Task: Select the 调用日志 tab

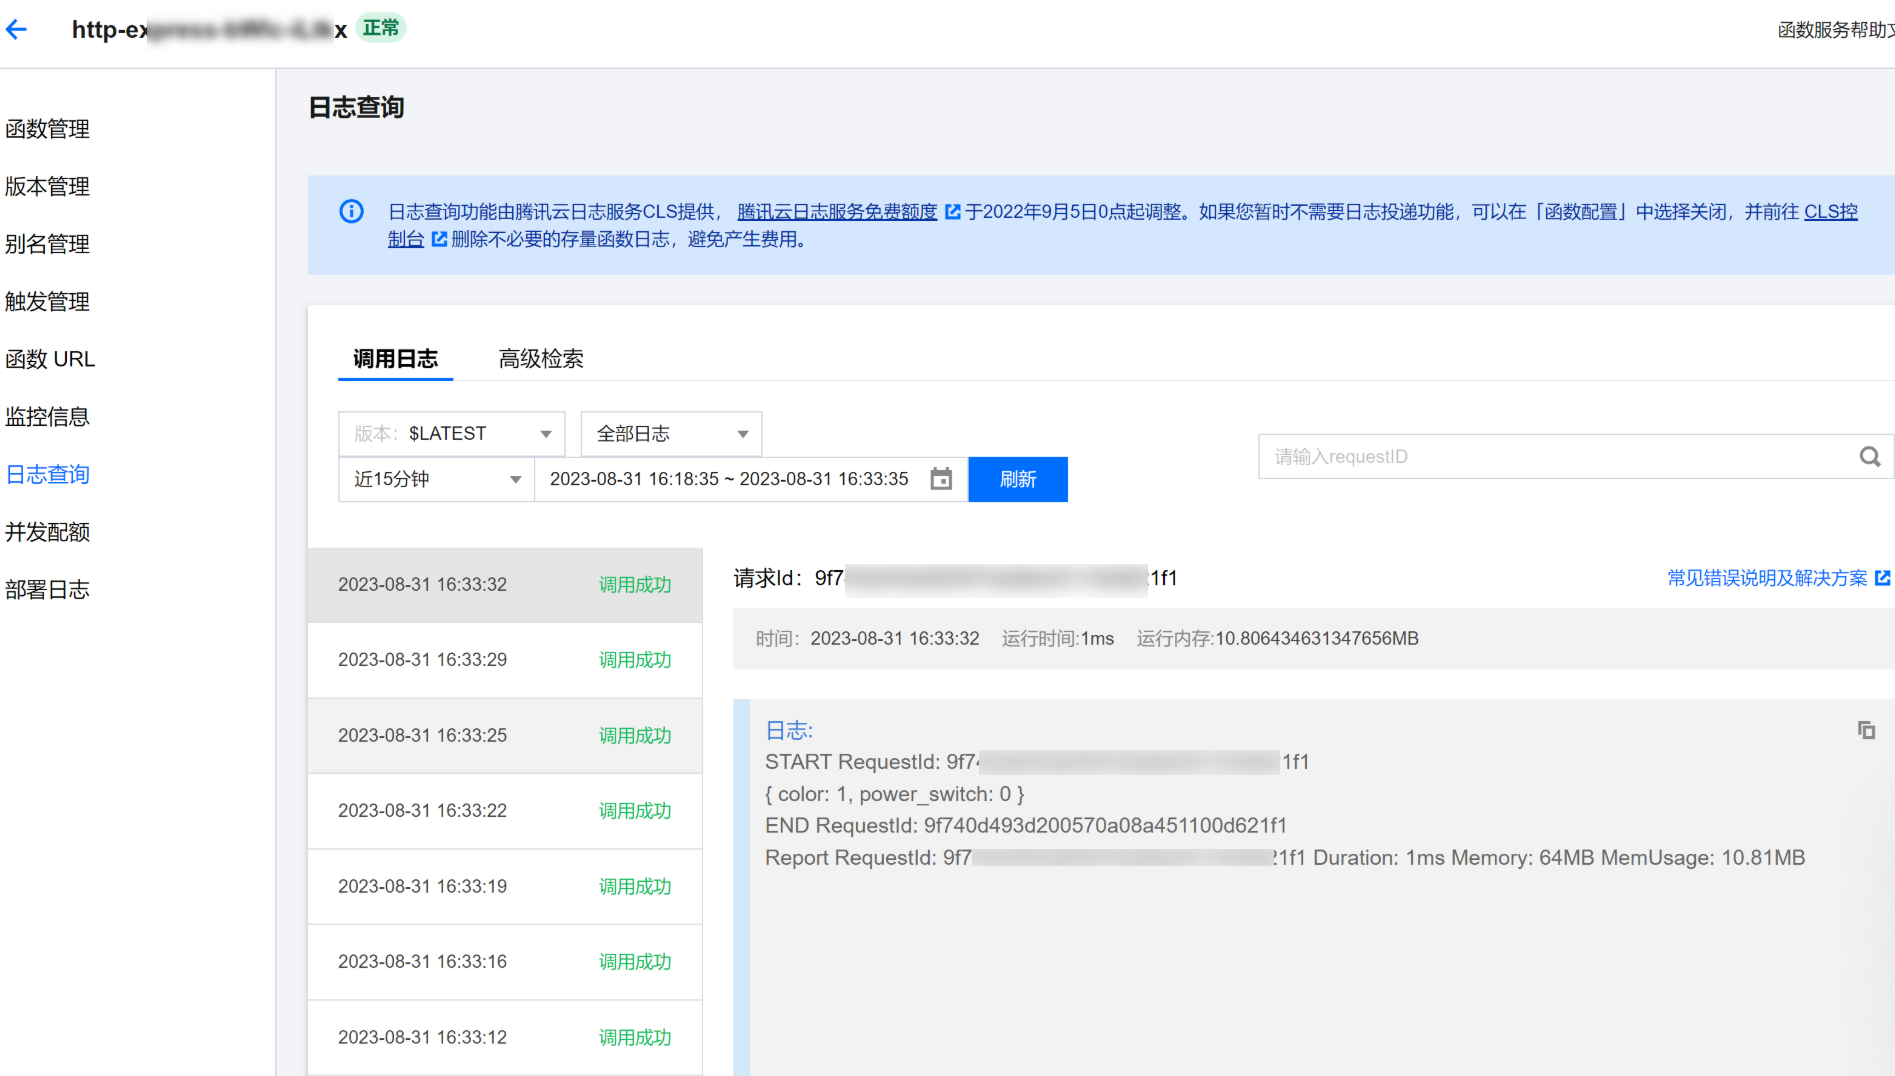Action: (395, 359)
